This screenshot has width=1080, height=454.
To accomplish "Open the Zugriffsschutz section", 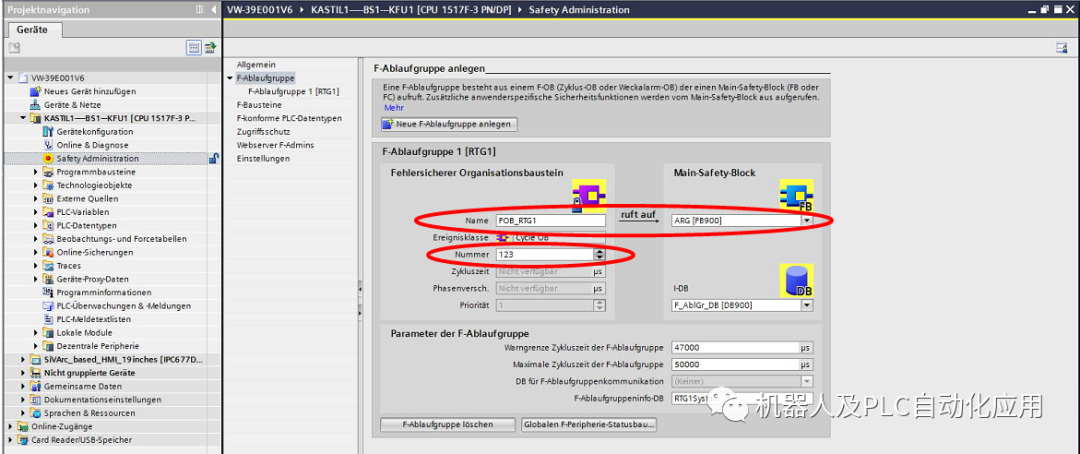I will [263, 132].
